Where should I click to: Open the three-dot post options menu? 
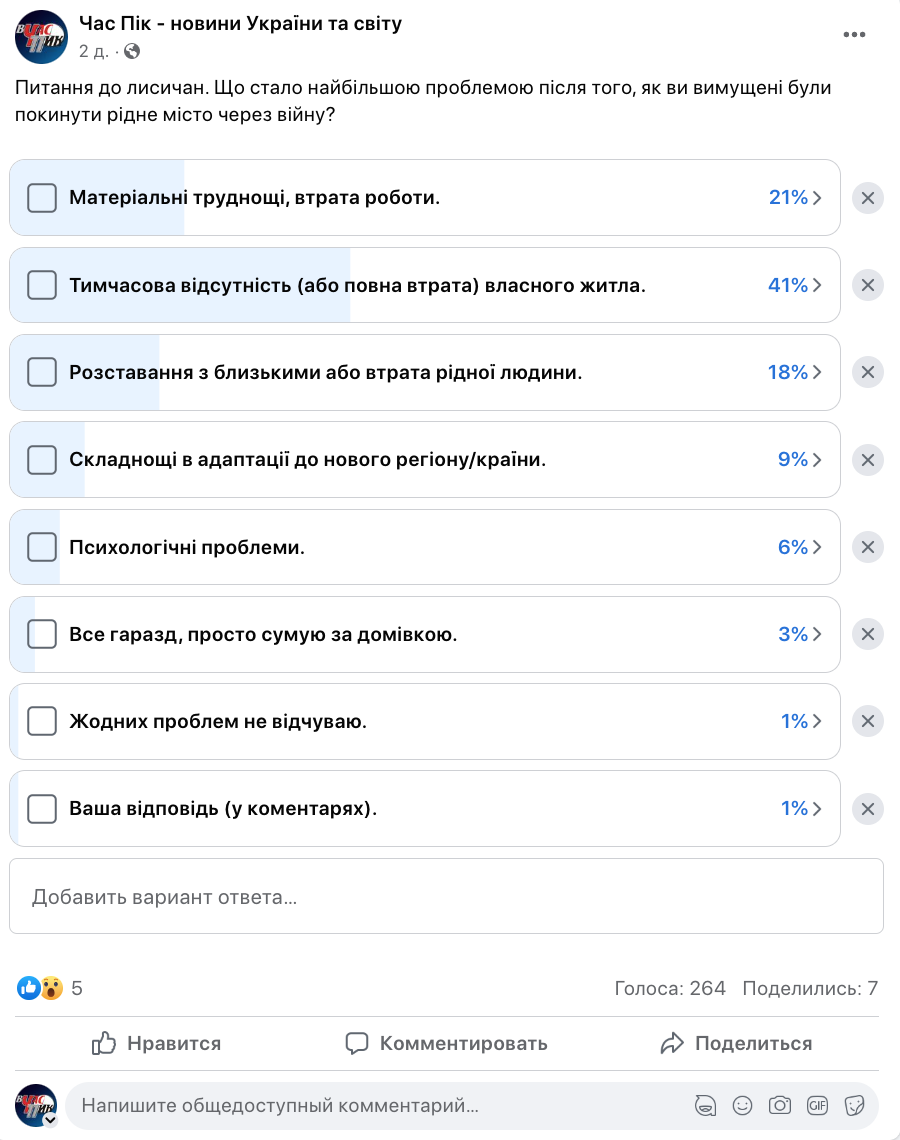(x=854, y=34)
